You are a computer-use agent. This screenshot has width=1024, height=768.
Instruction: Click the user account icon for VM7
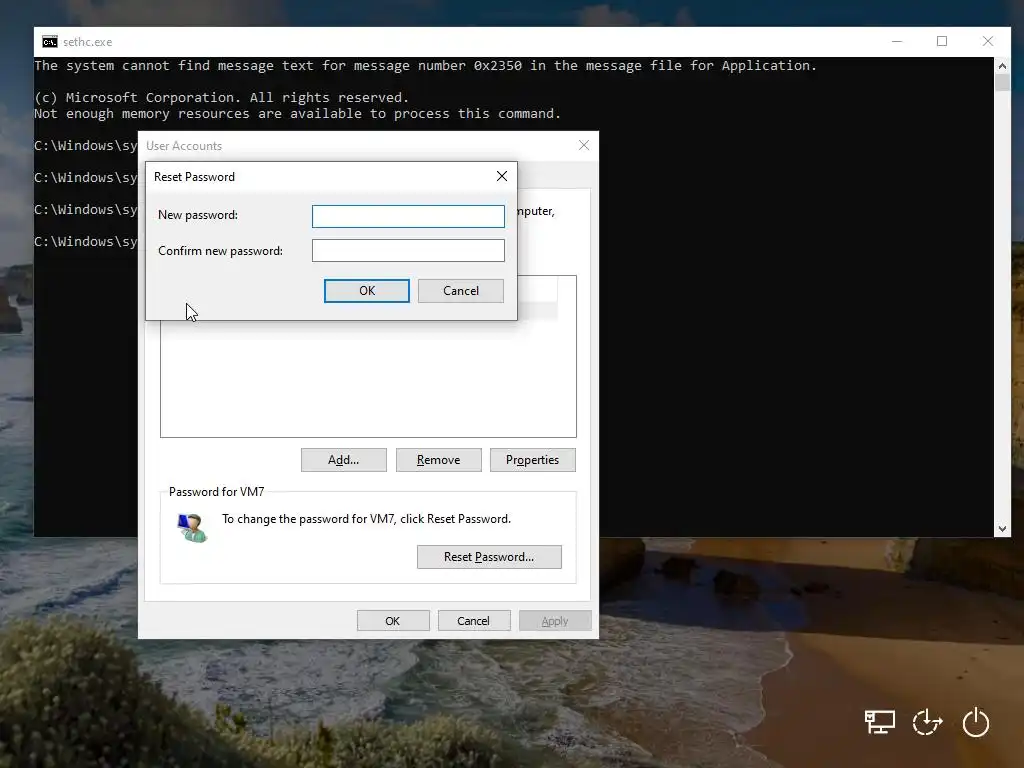click(192, 528)
